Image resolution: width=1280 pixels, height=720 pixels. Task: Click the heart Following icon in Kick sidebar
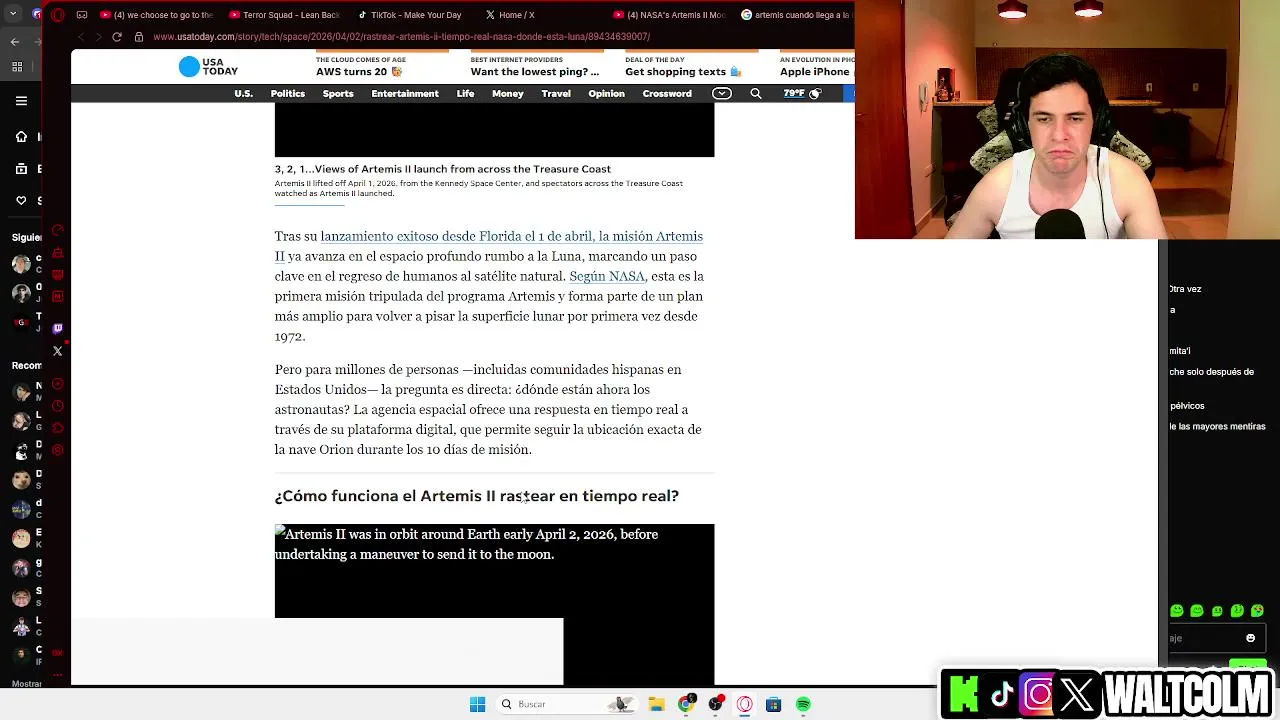21,201
